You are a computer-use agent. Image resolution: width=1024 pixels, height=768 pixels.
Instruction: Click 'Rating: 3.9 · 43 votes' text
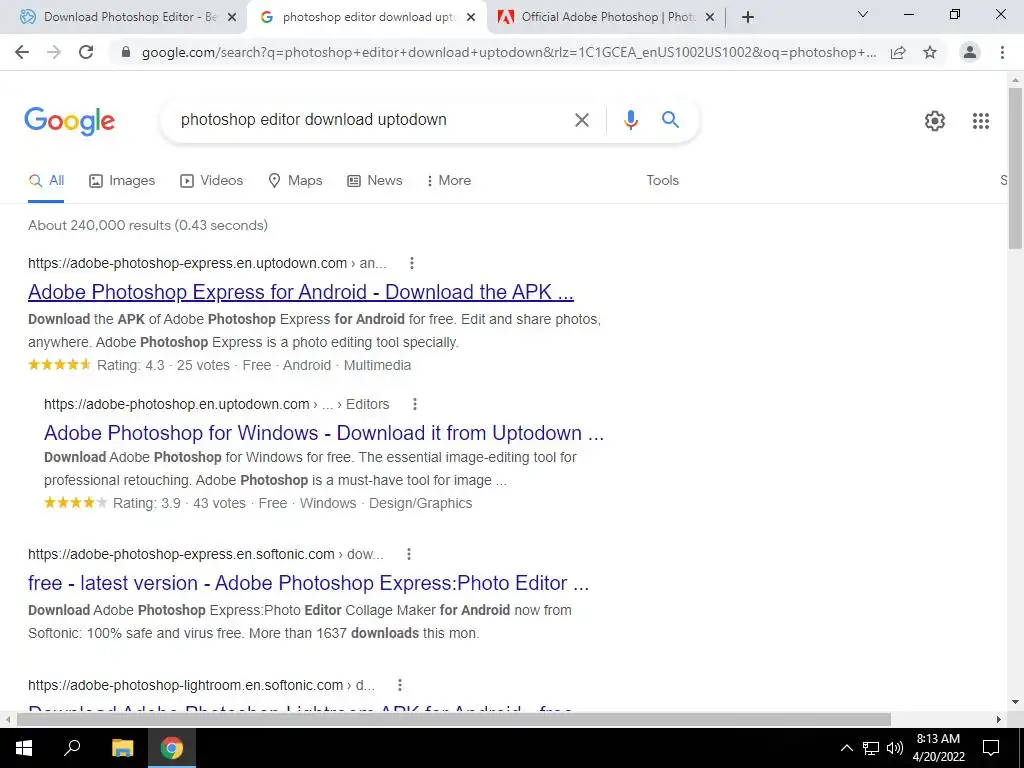(x=180, y=504)
